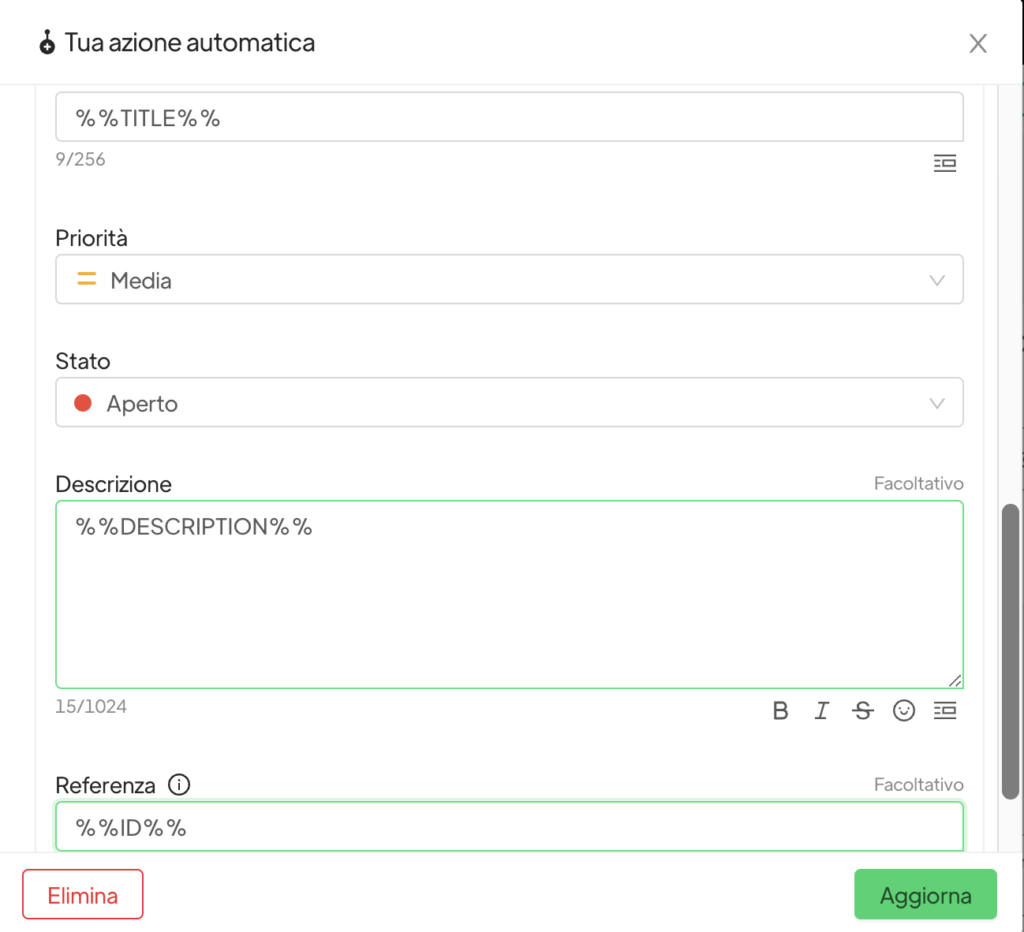
Task: Open the emoji picker for description
Action: [x=904, y=711]
